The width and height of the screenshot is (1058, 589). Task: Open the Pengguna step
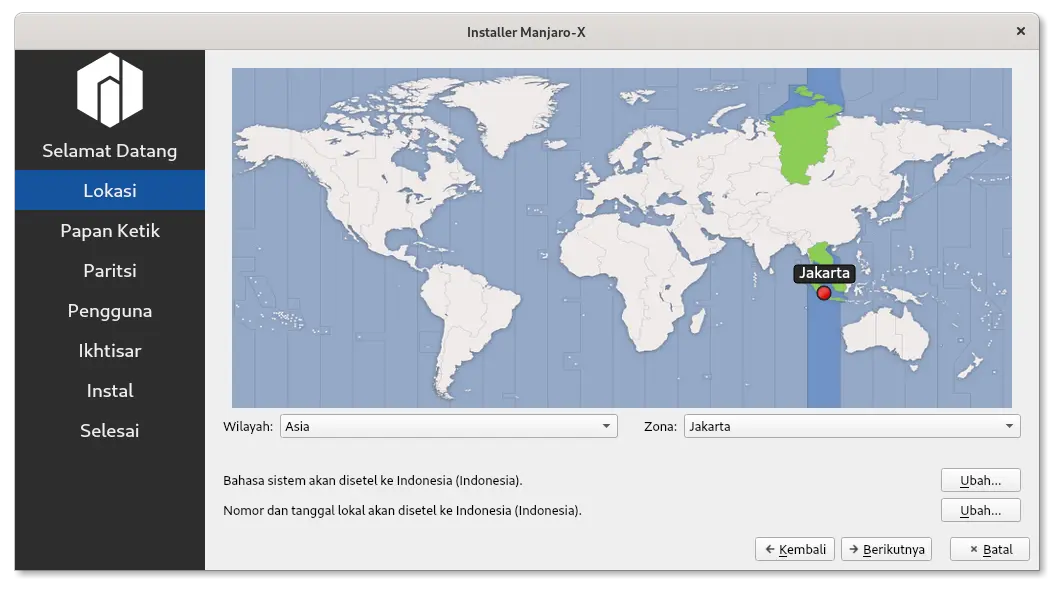tap(109, 310)
